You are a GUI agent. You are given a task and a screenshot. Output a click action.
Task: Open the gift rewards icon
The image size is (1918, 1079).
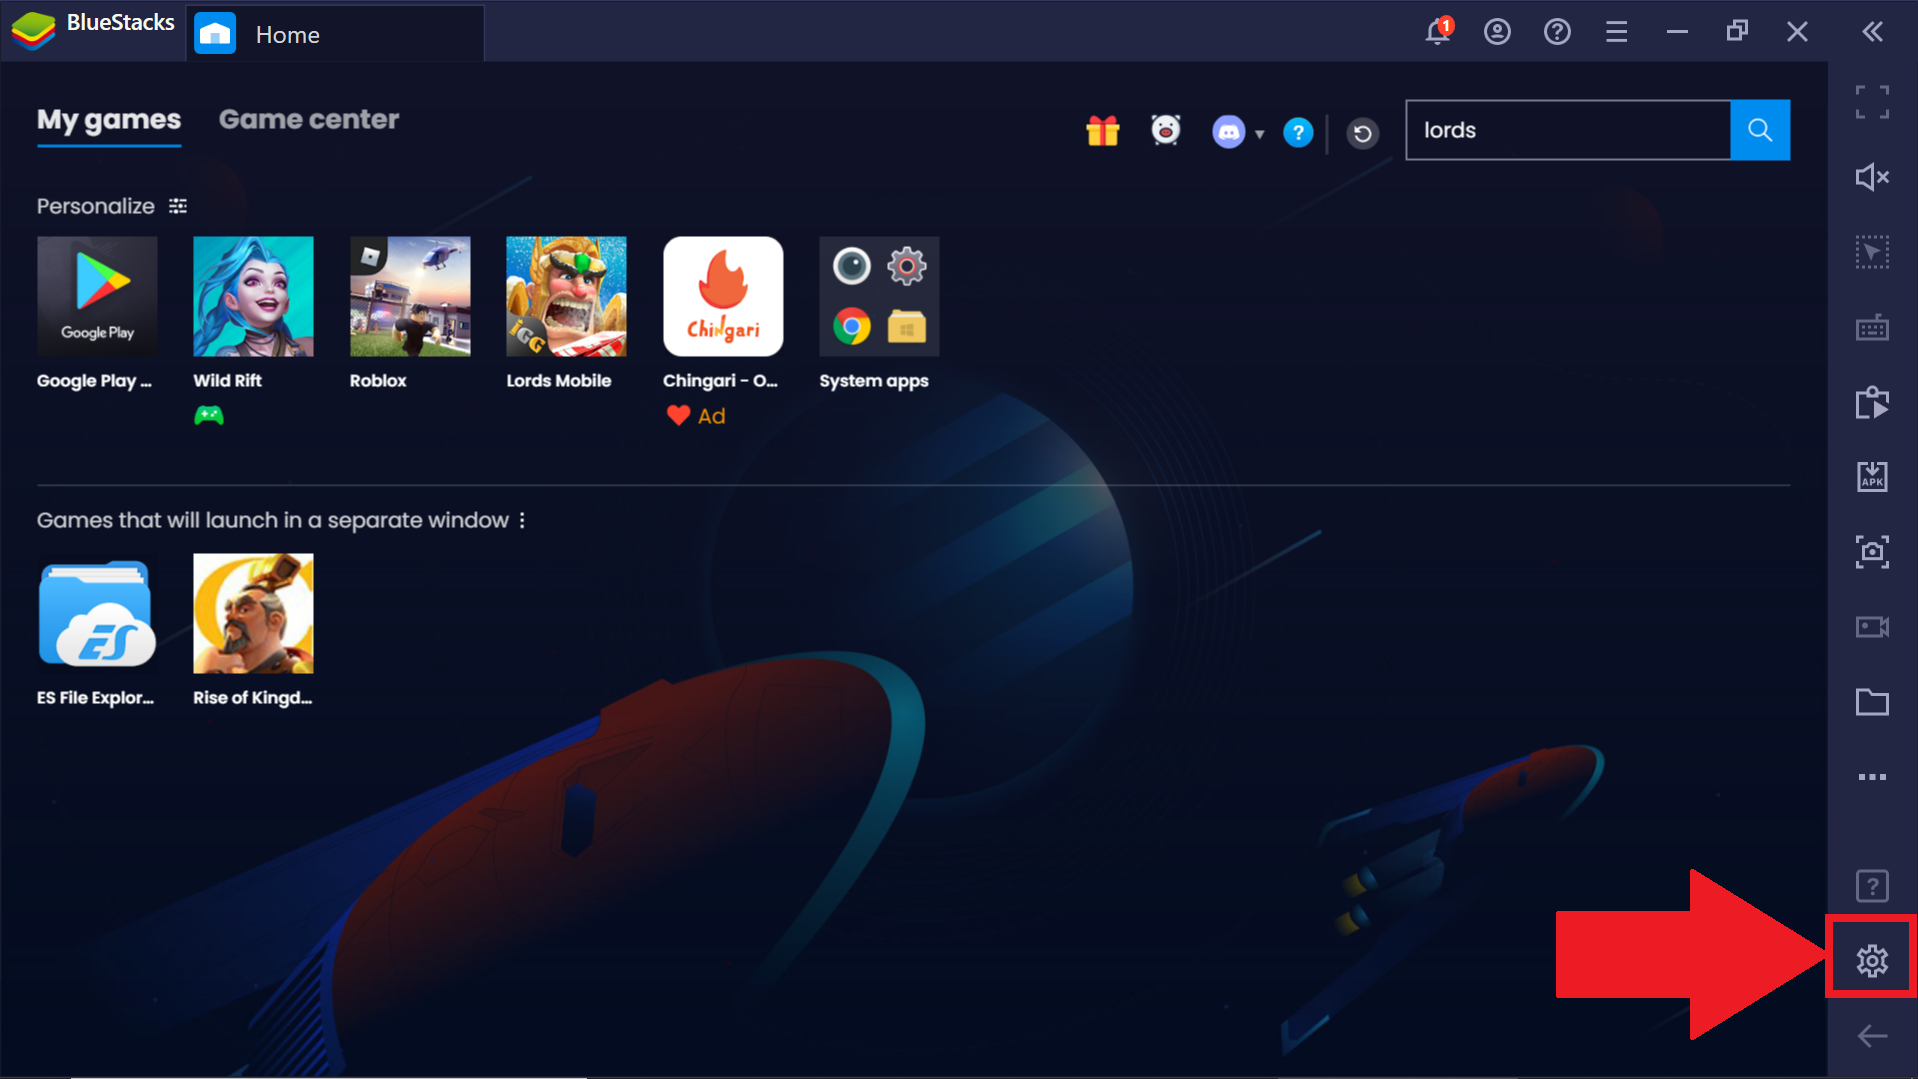tap(1102, 131)
